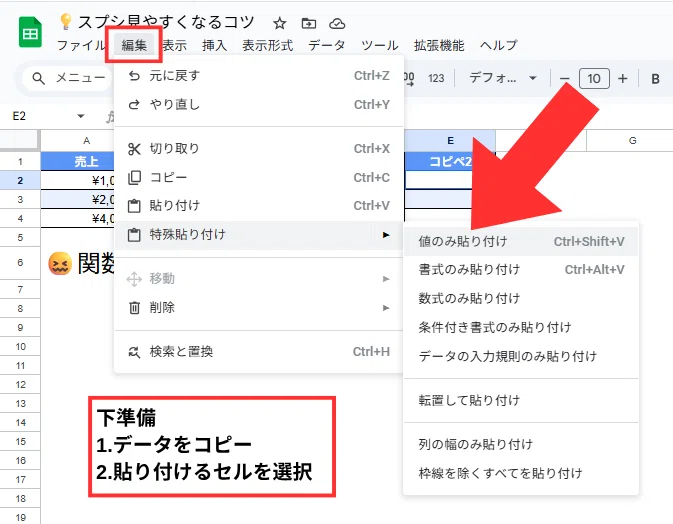Click the trash icon beside 削除
The image size is (673, 524).
coord(134,308)
